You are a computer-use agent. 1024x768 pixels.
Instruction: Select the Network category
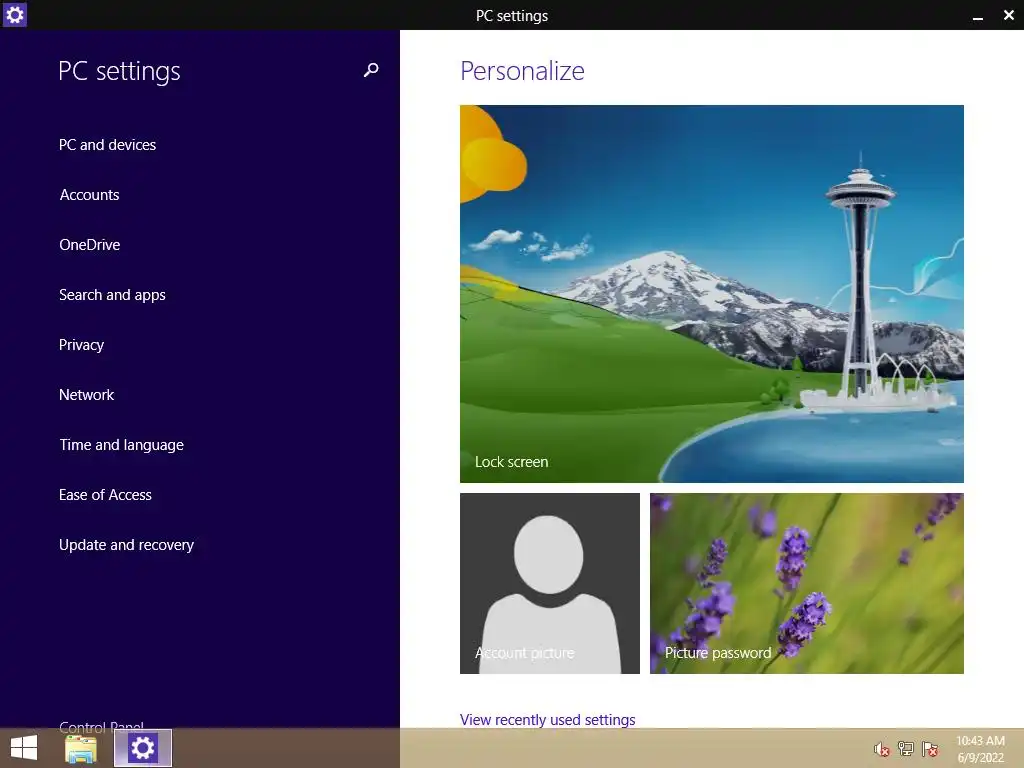pos(86,395)
